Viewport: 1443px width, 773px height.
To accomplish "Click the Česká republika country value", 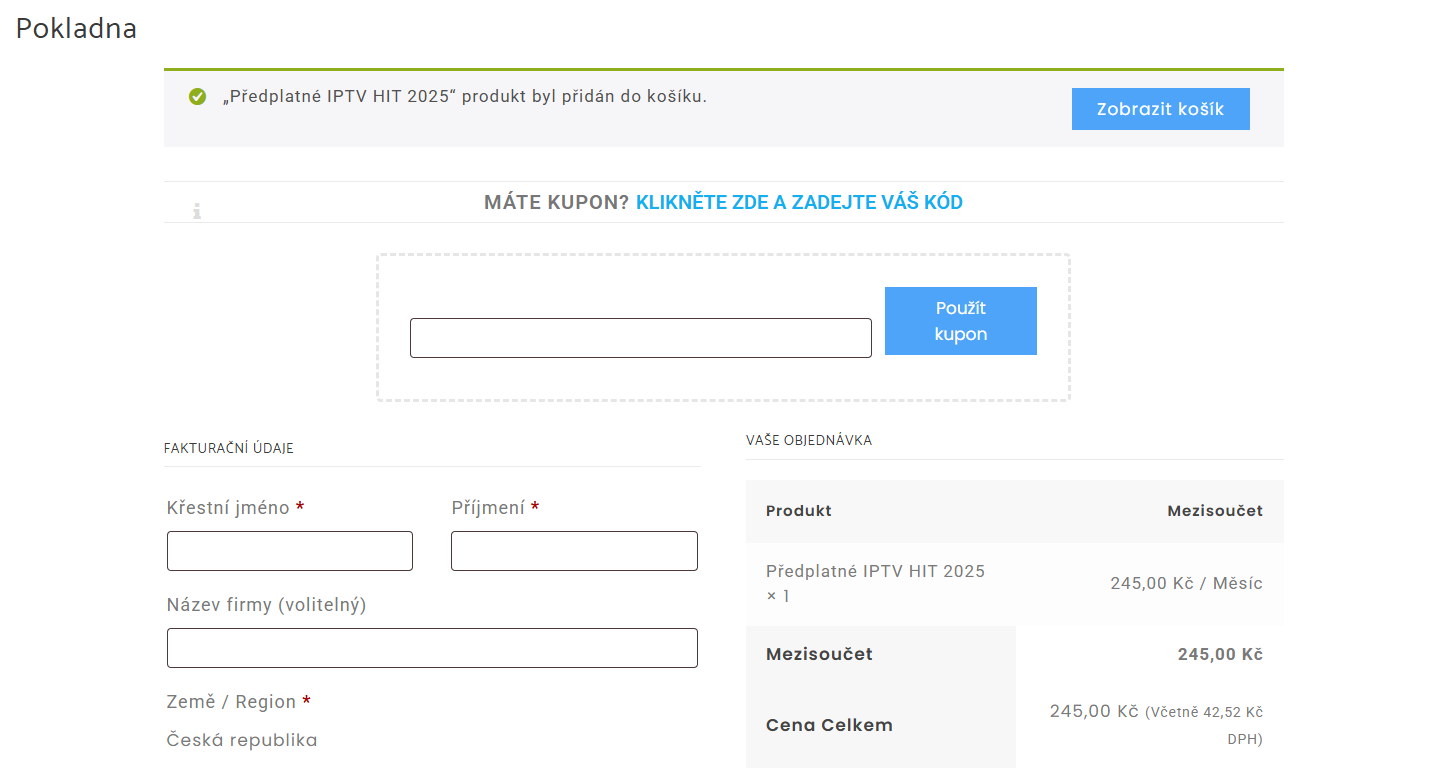I will [242, 741].
